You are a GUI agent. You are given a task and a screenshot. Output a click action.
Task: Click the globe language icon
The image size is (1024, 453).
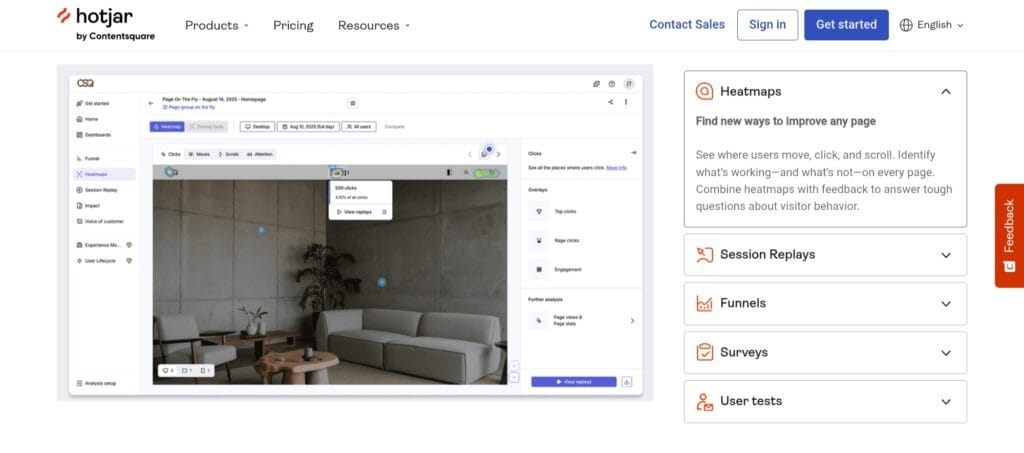[906, 25]
